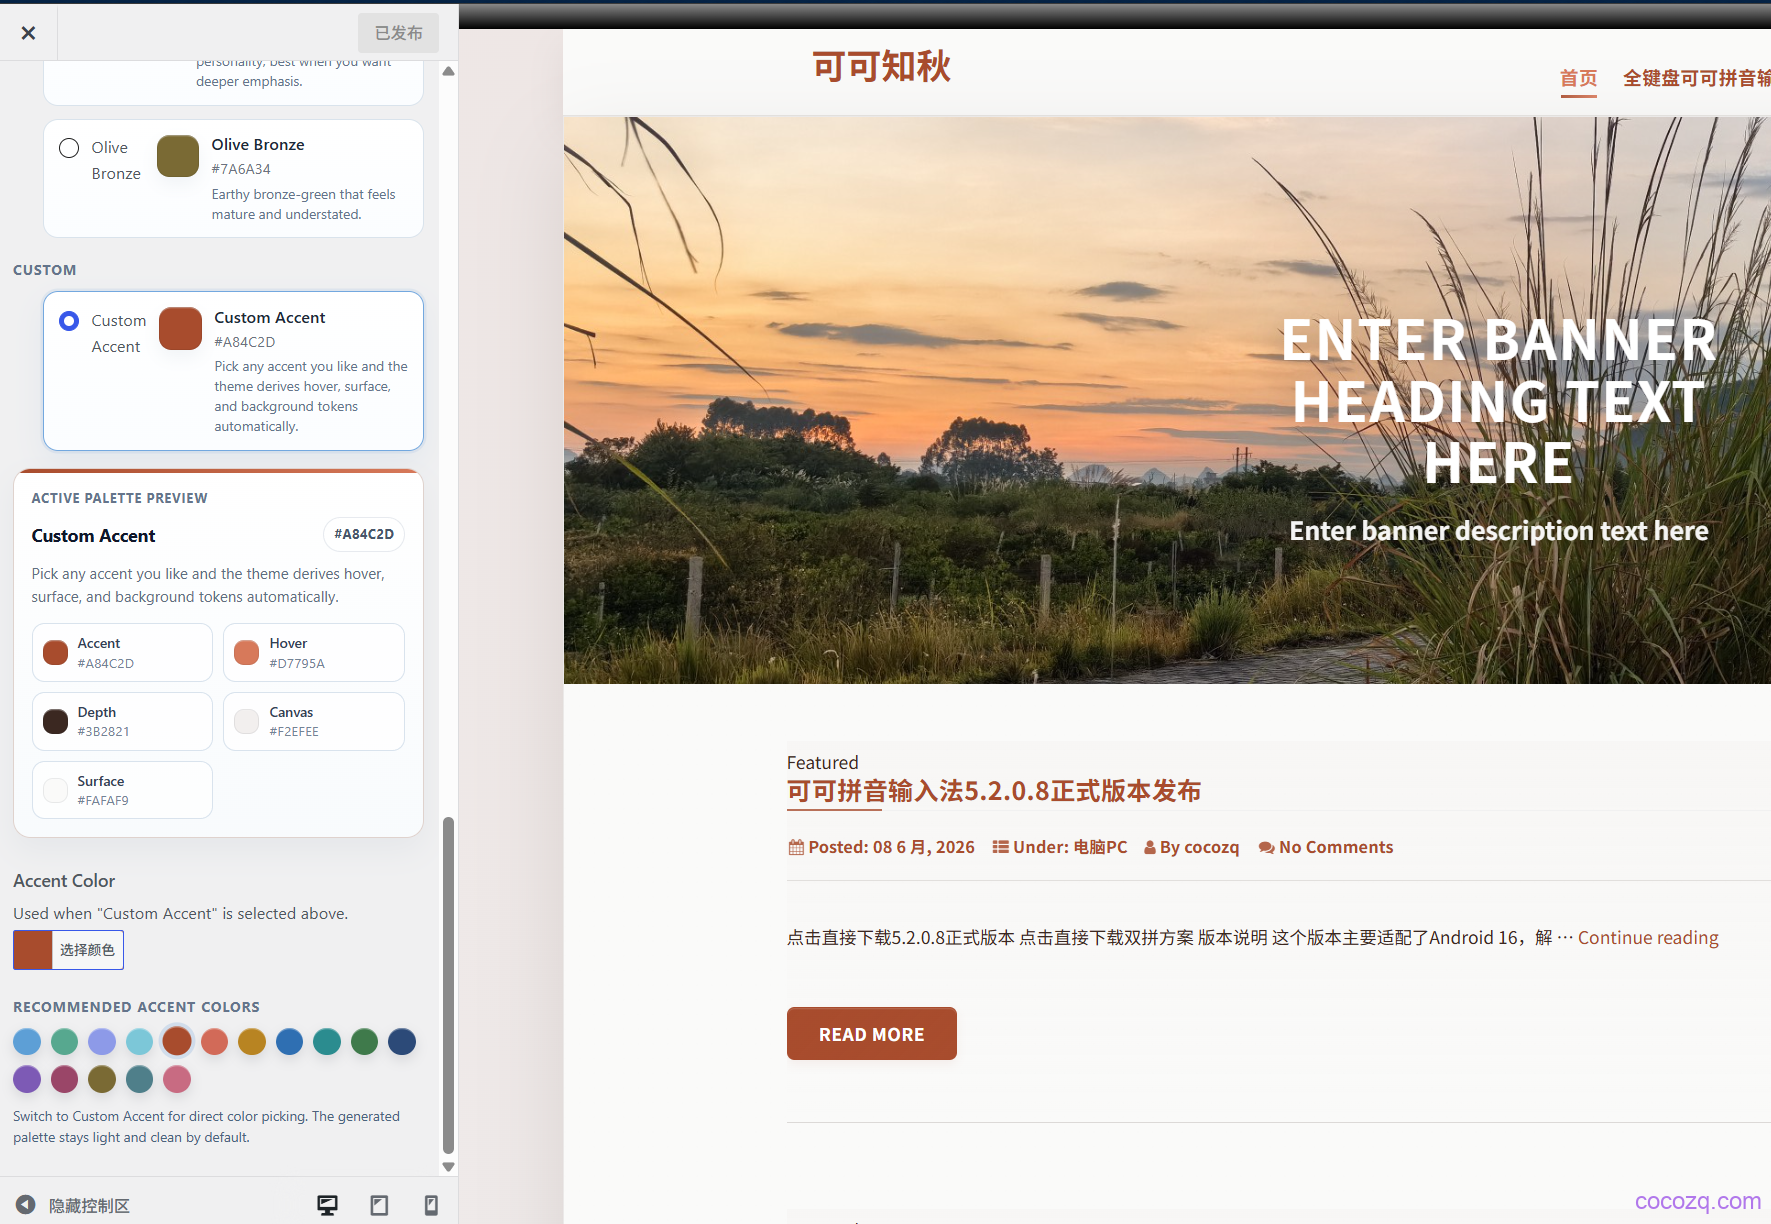The height and width of the screenshot is (1224, 1771).
Task: Click the sidebar scroll down arrow
Action: pyautogui.click(x=449, y=1167)
